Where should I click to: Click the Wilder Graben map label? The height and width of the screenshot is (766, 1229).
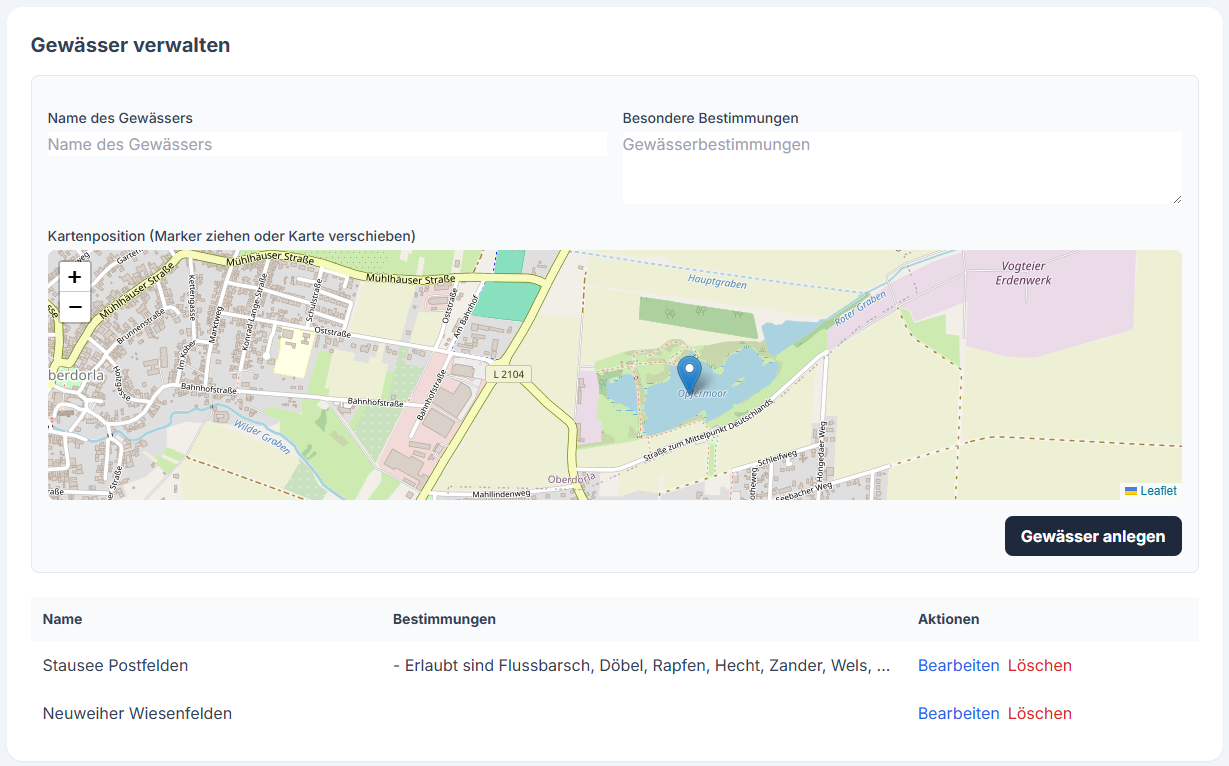(x=262, y=437)
